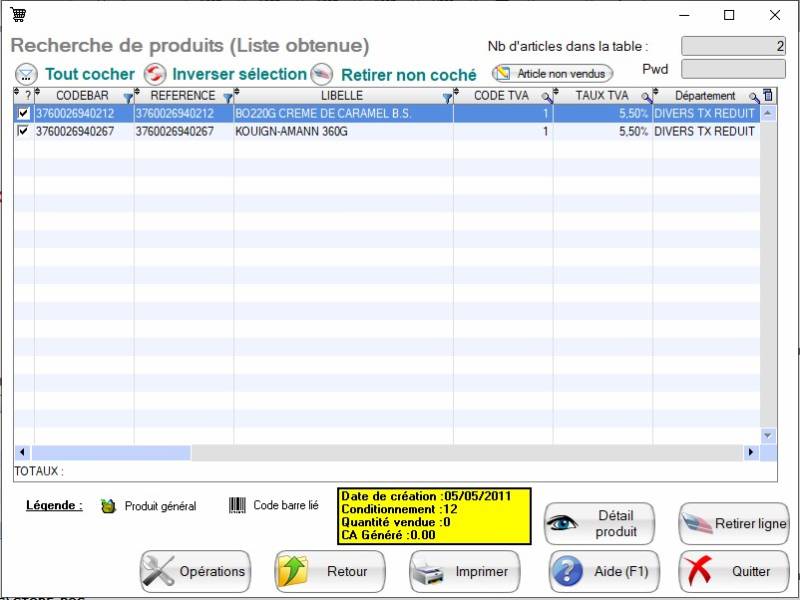Click the horizontal scrollbar right arrow
This screenshot has width=800, height=600.
(750, 453)
